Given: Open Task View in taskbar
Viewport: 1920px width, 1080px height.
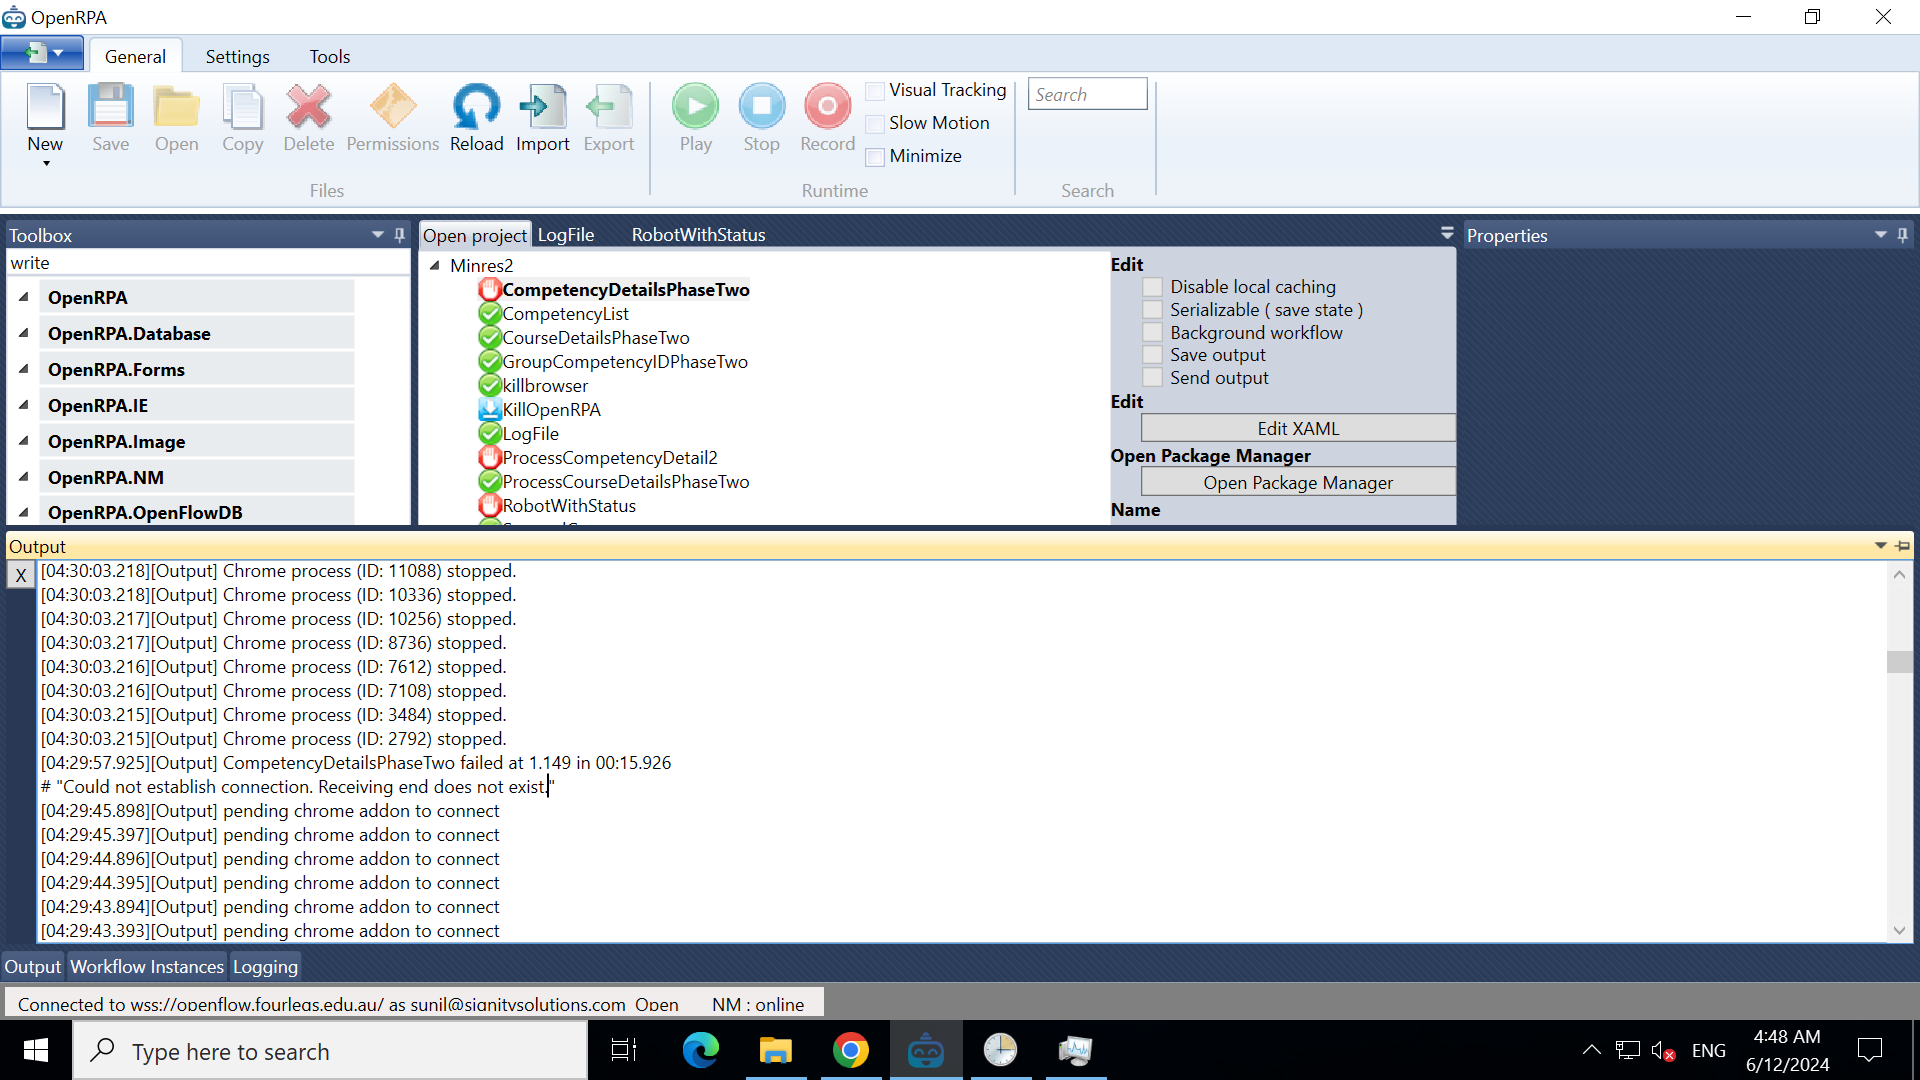Looking at the screenshot, I should coord(624,1050).
